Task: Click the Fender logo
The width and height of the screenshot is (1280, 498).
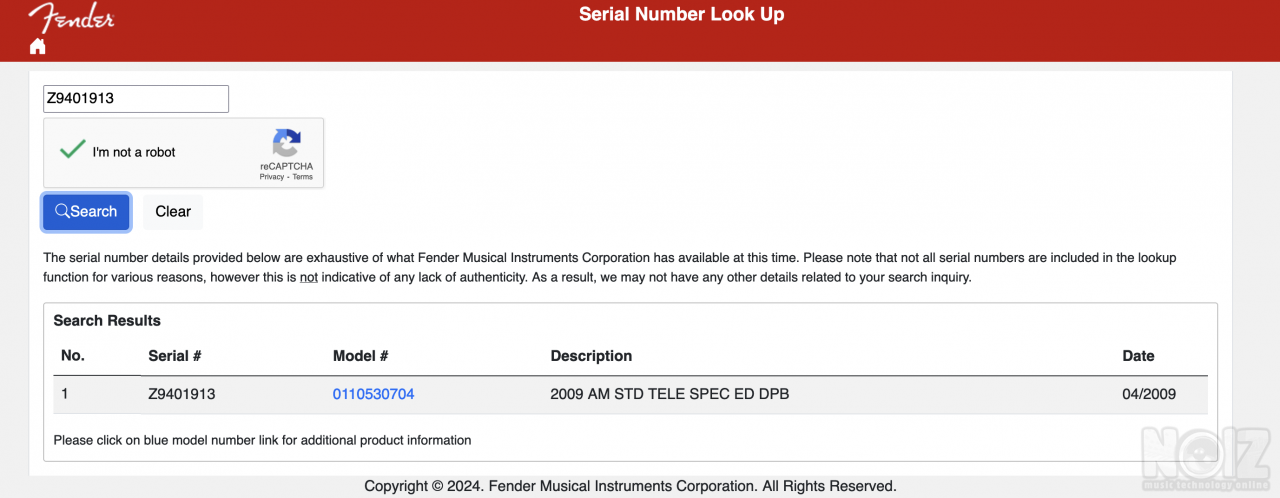Action: 70,18
